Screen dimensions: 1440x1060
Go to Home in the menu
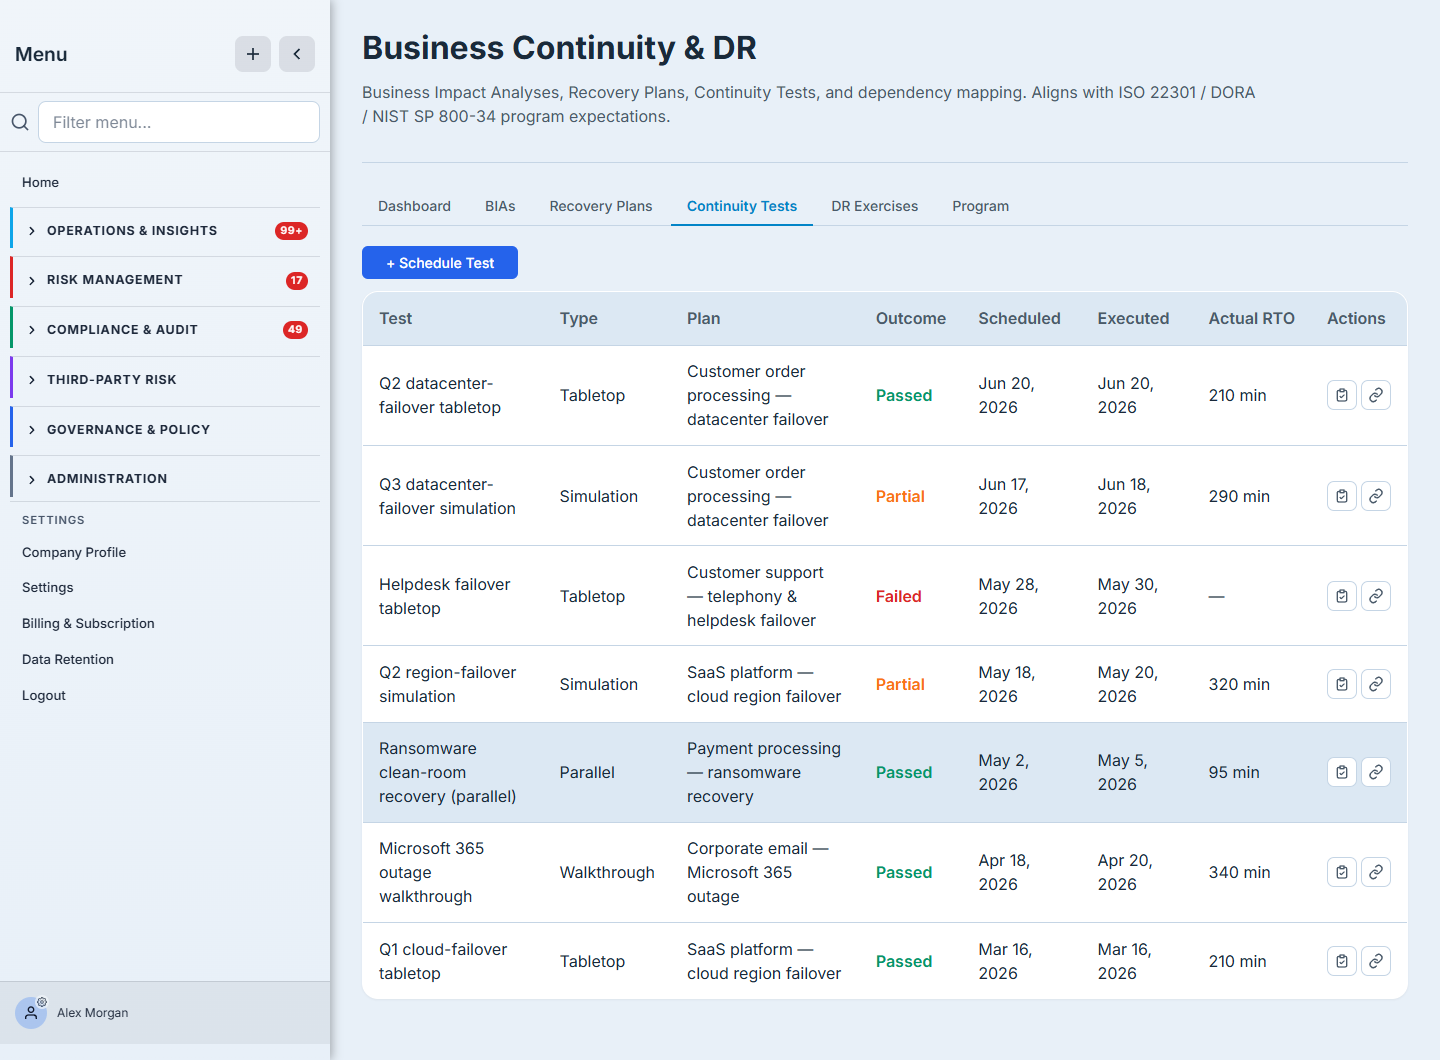pos(40,182)
